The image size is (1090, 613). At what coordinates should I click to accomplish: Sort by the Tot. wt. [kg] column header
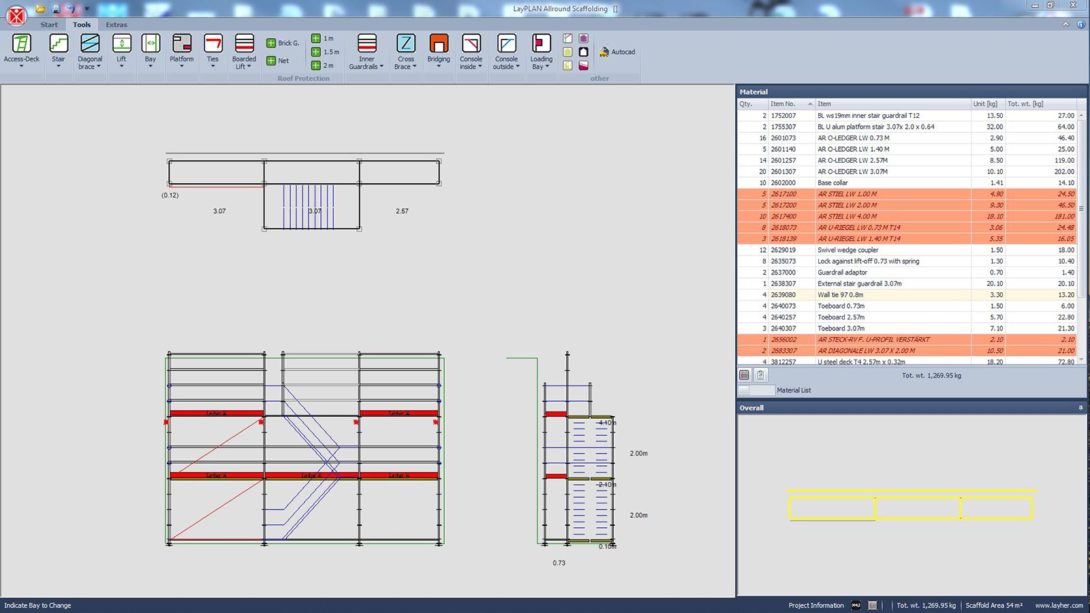click(x=1041, y=104)
